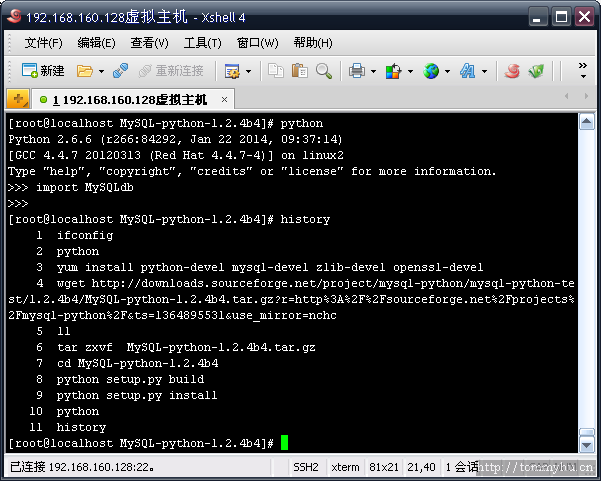Expand the font dropdown arrow
This screenshot has height=481, width=601.
click(x=484, y=71)
